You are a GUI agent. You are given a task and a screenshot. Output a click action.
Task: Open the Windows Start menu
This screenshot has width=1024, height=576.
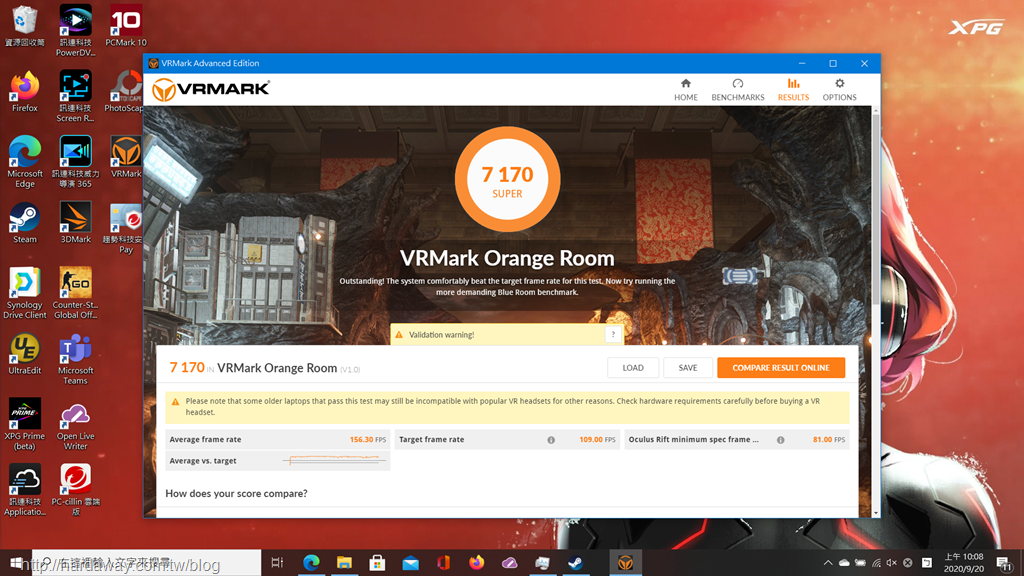tap(16, 562)
